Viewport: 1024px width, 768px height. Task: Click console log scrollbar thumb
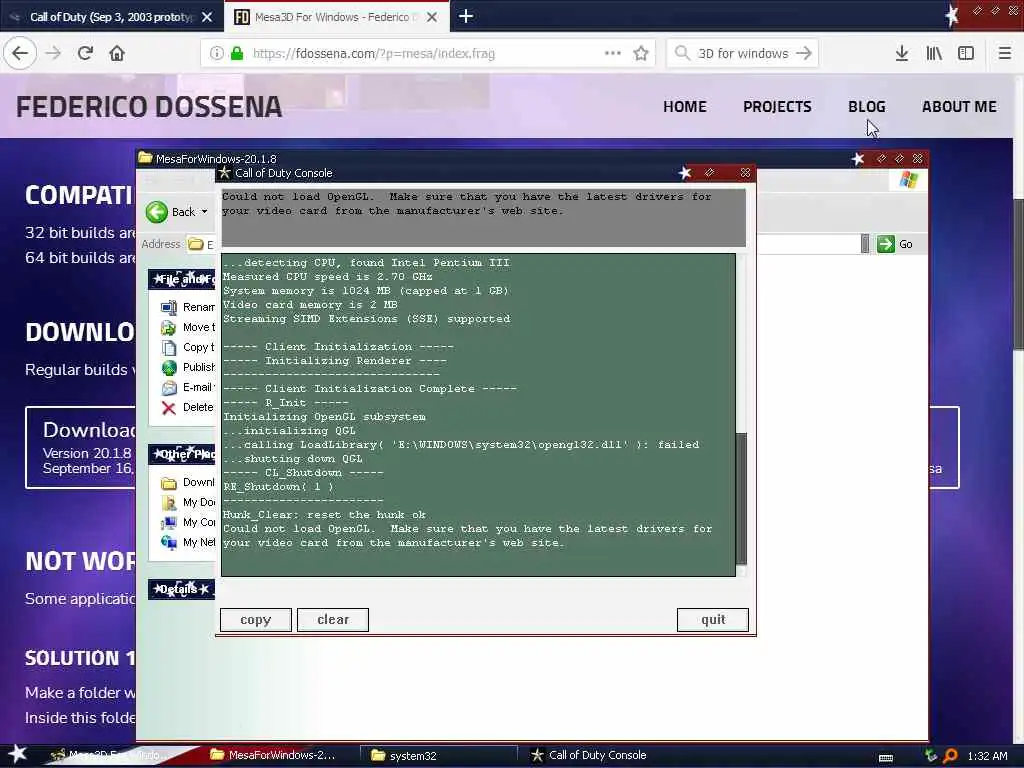pyautogui.click(x=741, y=498)
